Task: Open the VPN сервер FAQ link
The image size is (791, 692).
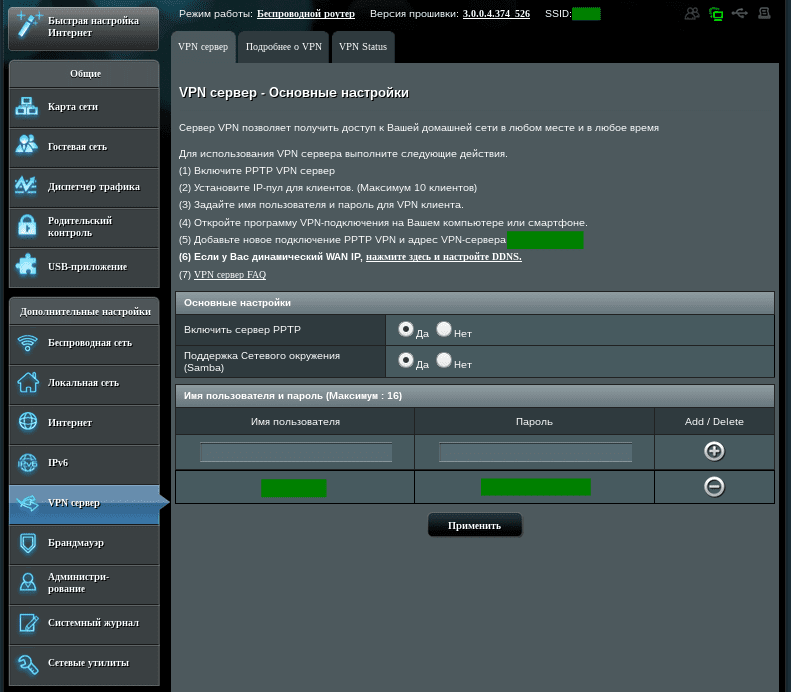Action: pyautogui.click(x=230, y=275)
